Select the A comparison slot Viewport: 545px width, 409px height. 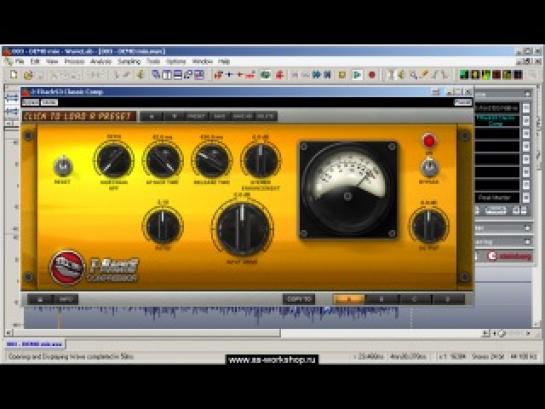(x=349, y=299)
